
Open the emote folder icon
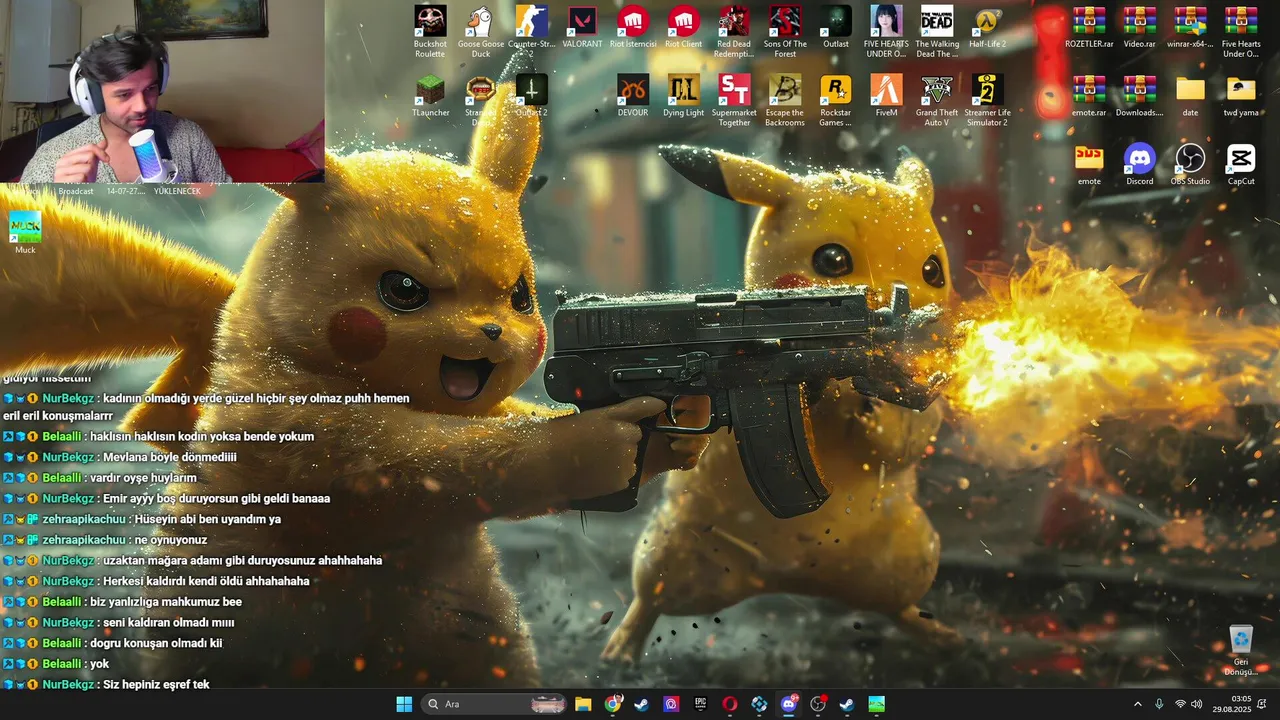1089,165
